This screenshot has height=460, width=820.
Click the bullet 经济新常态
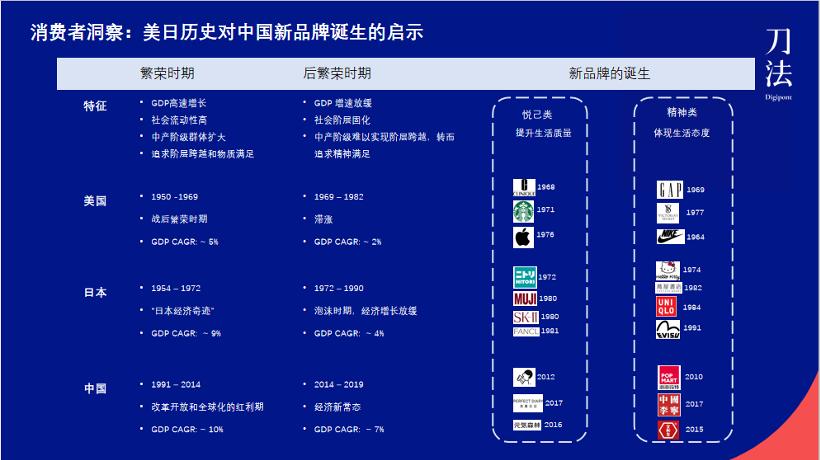pos(337,407)
